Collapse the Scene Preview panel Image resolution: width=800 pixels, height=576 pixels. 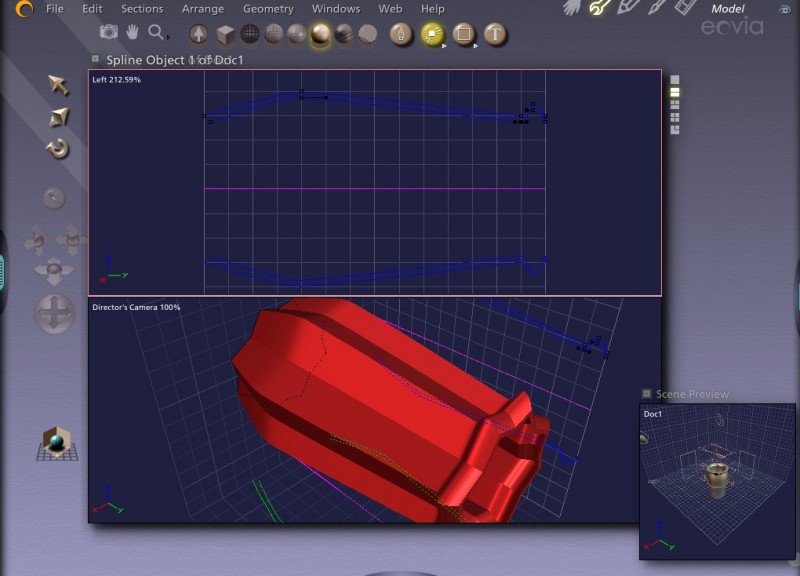coord(646,394)
